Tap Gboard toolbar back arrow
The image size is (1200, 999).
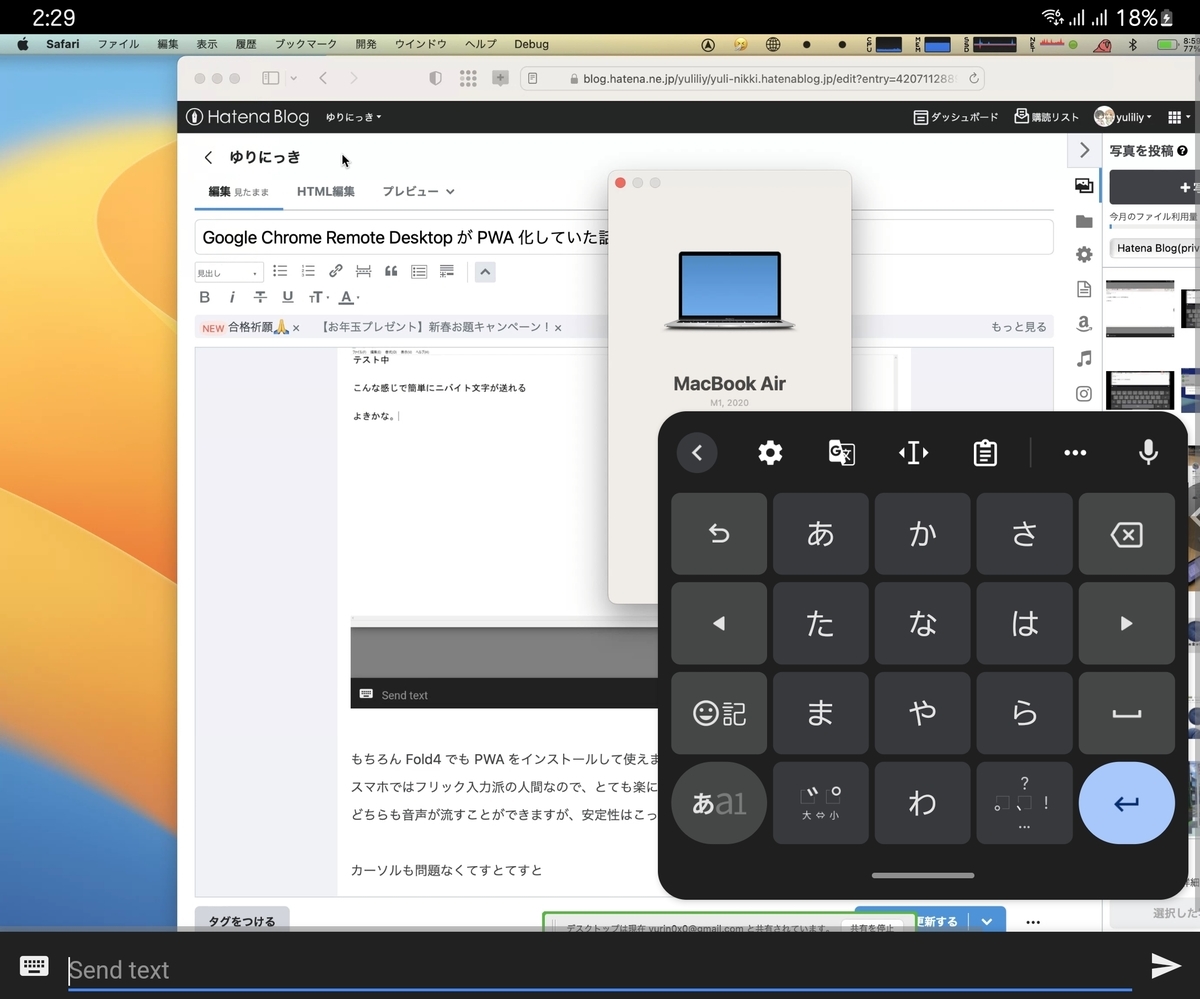click(x=697, y=453)
